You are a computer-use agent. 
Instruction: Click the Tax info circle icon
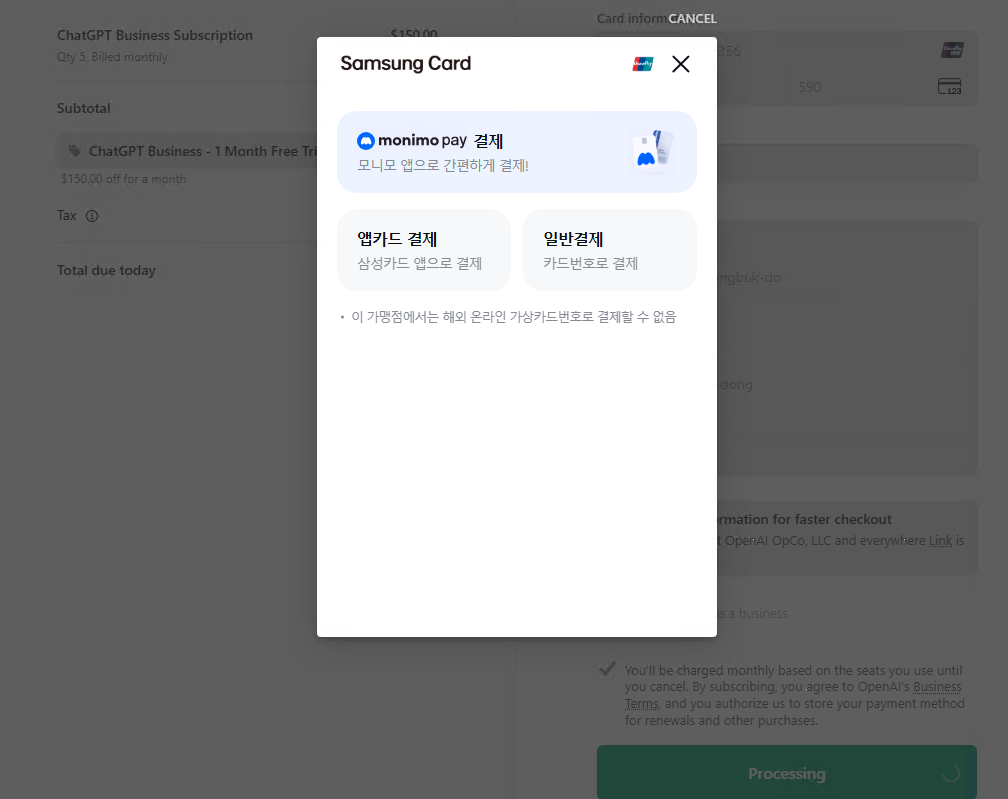point(92,216)
